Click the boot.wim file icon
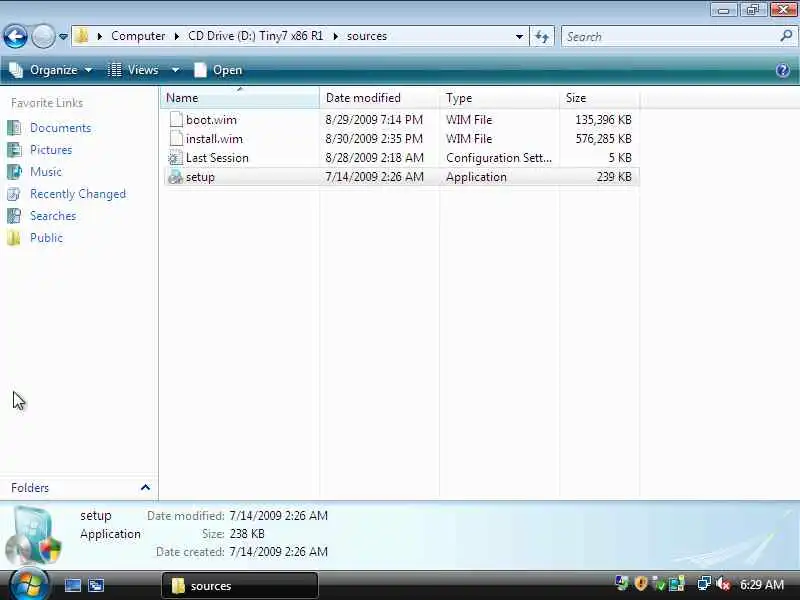 176,119
